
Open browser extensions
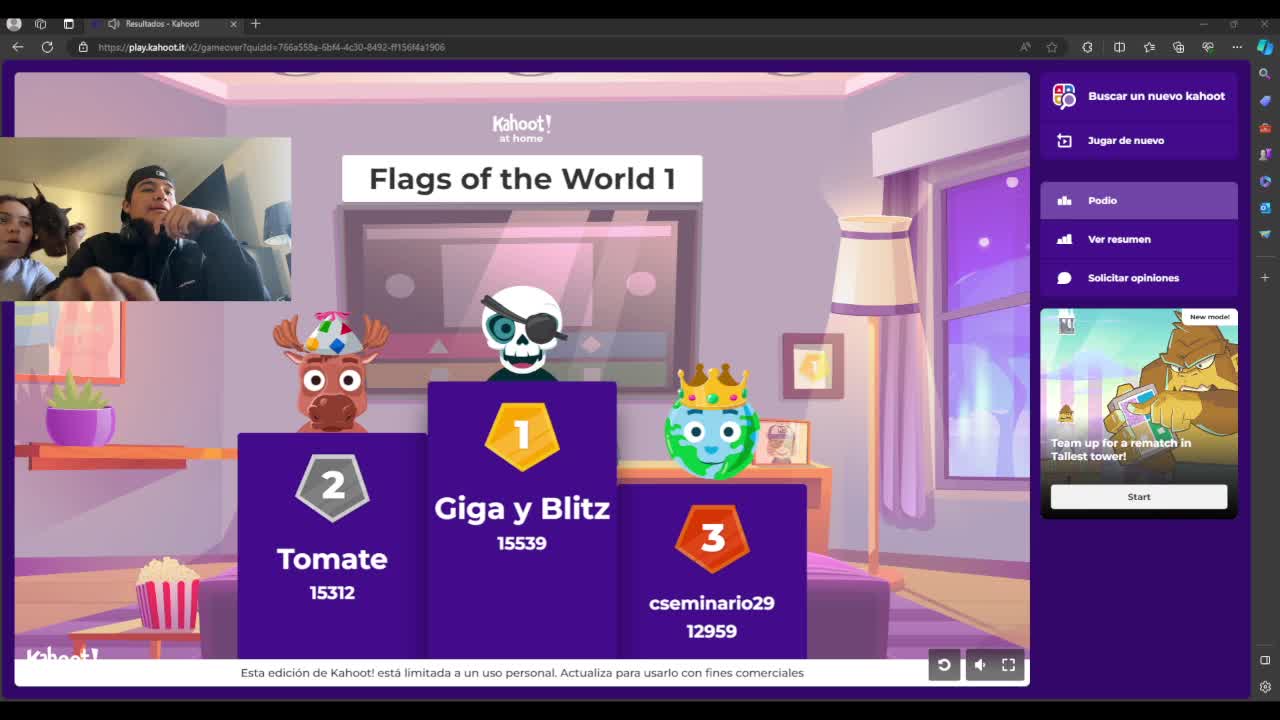point(1087,47)
